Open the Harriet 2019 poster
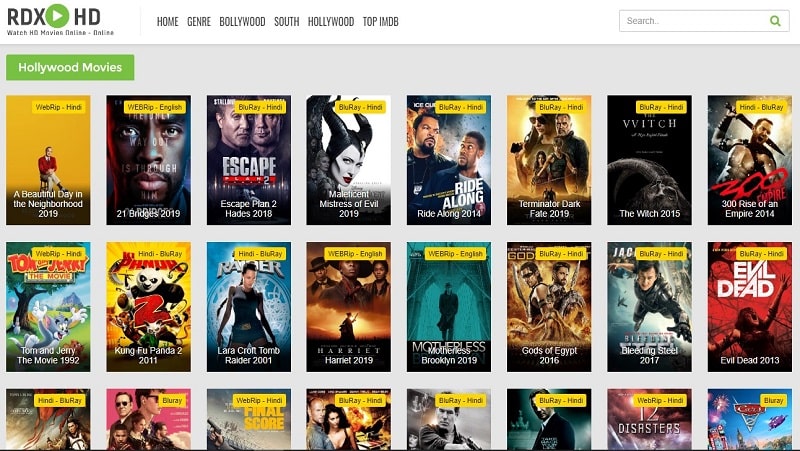The width and height of the screenshot is (800, 451). [348, 307]
